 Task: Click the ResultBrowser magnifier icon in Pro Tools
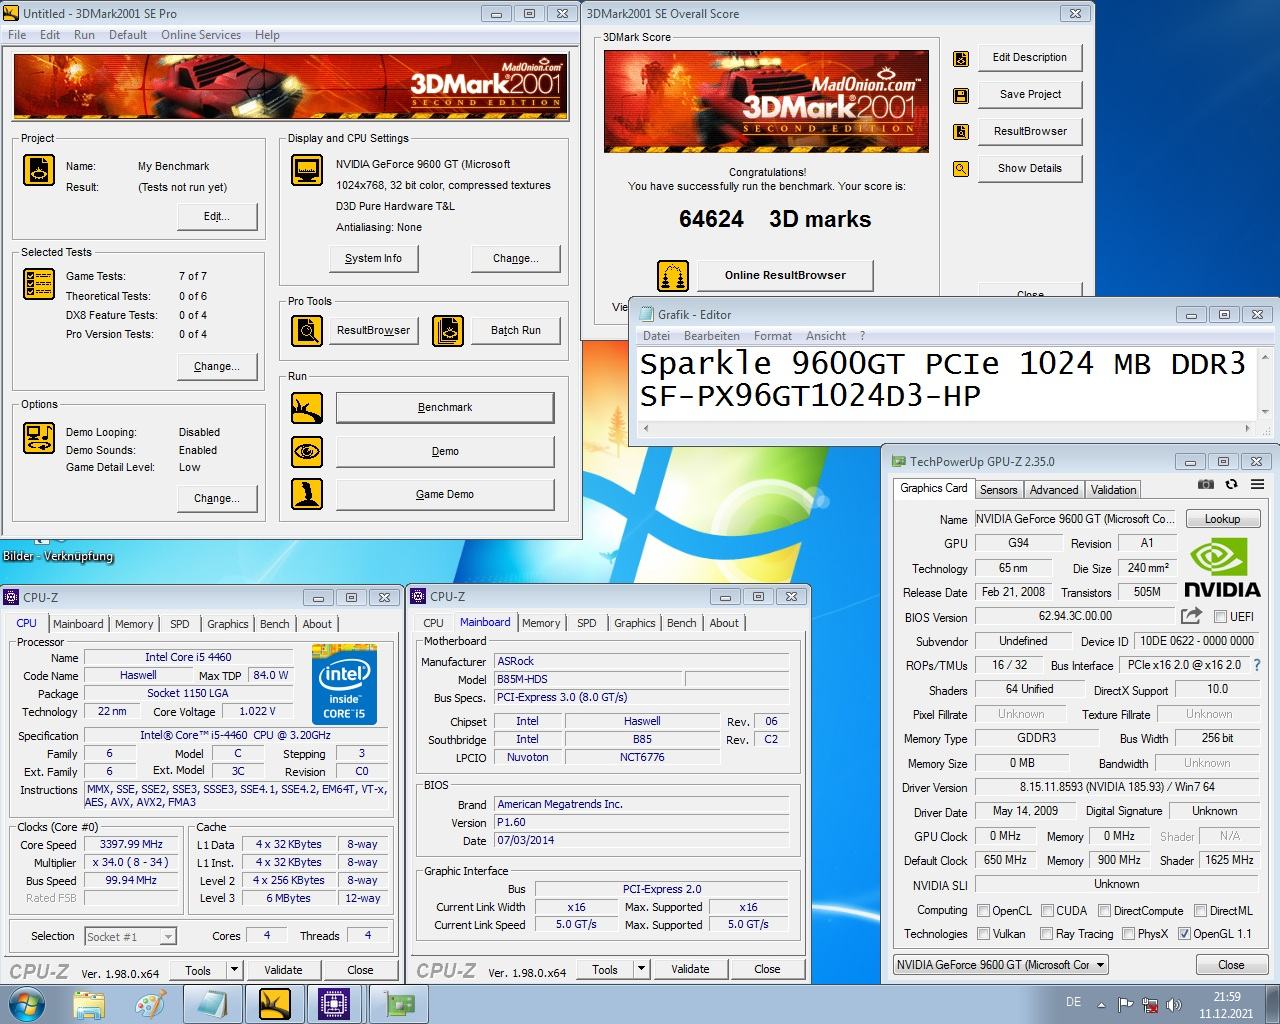point(307,330)
